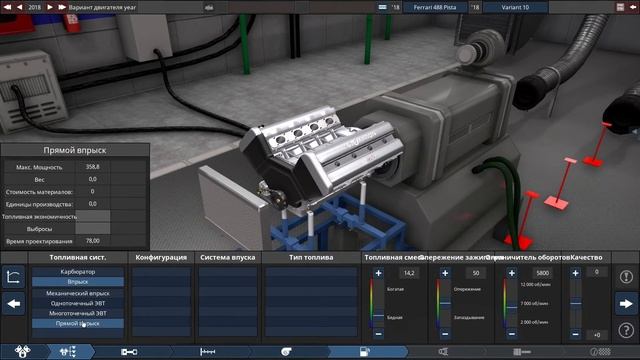The width and height of the screenshot is (640, 360).
Task: Select Многоточечный ЭВТ injection type
Action: click(78, 313)
